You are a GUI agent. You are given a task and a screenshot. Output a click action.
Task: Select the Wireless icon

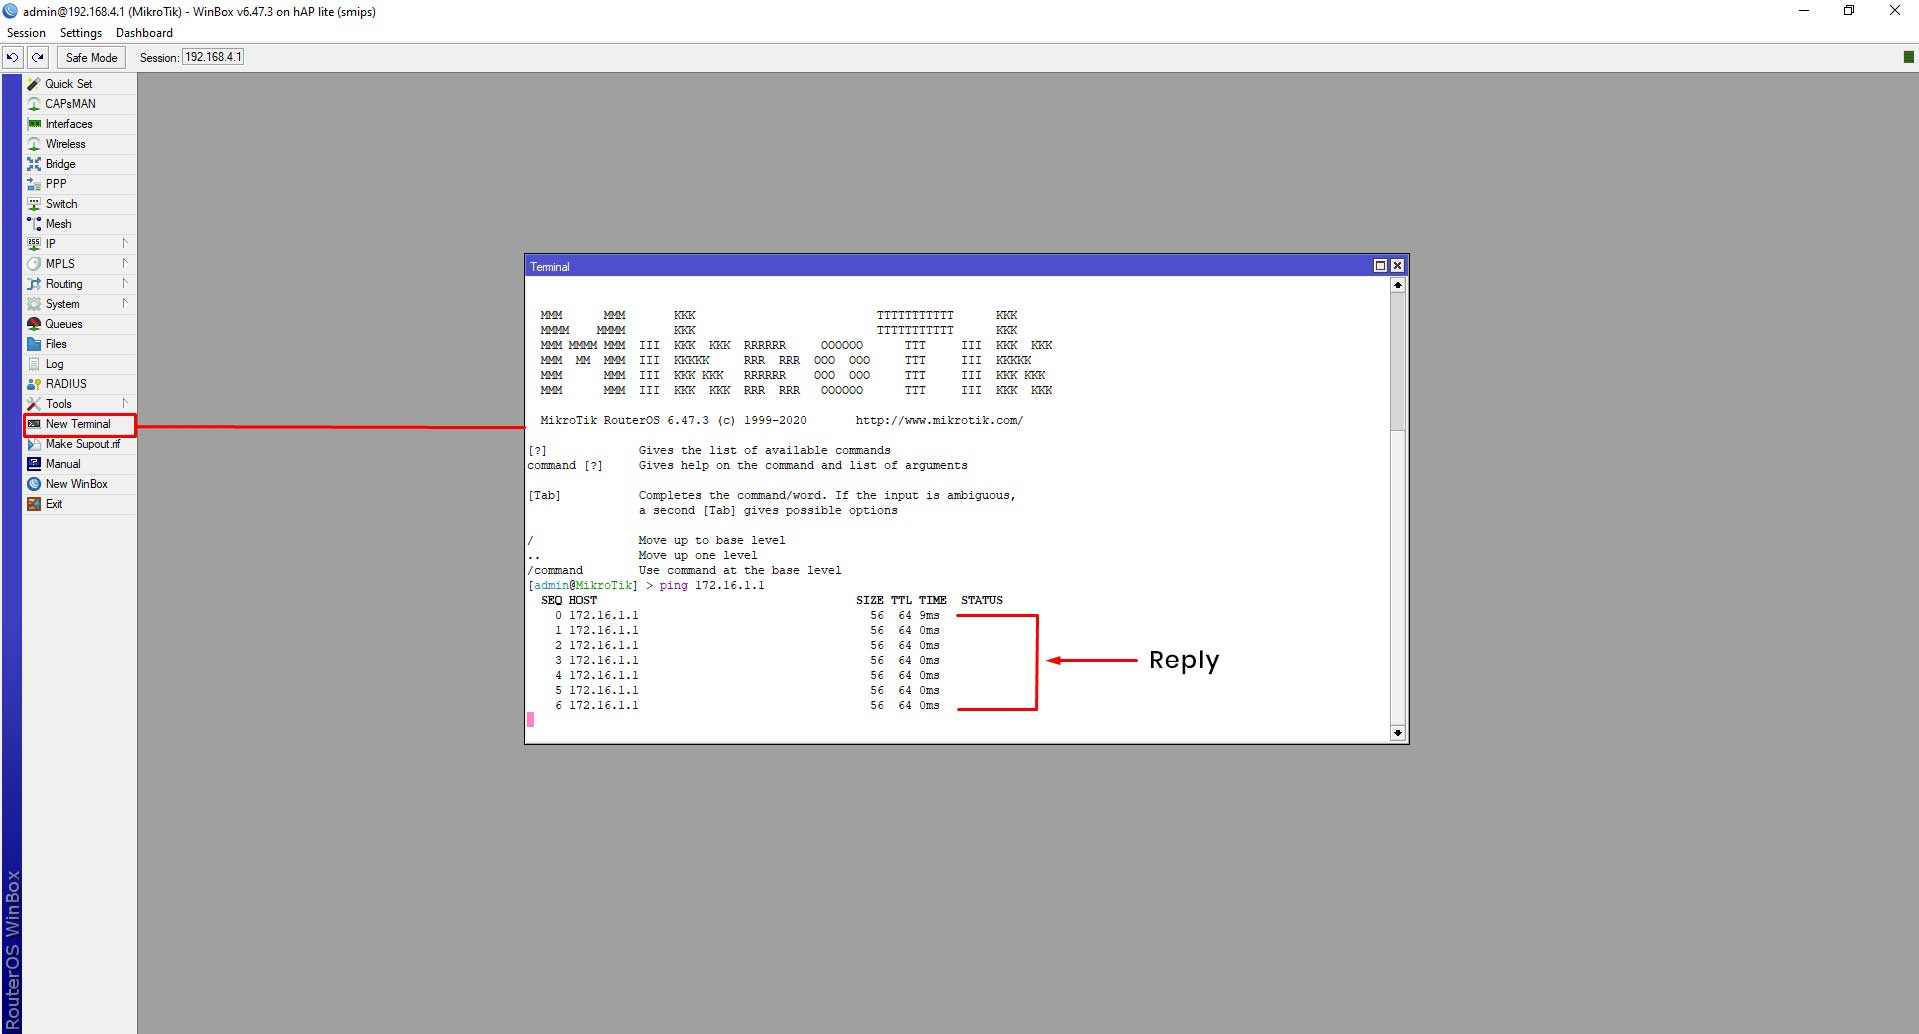click(x=34, y=144)
